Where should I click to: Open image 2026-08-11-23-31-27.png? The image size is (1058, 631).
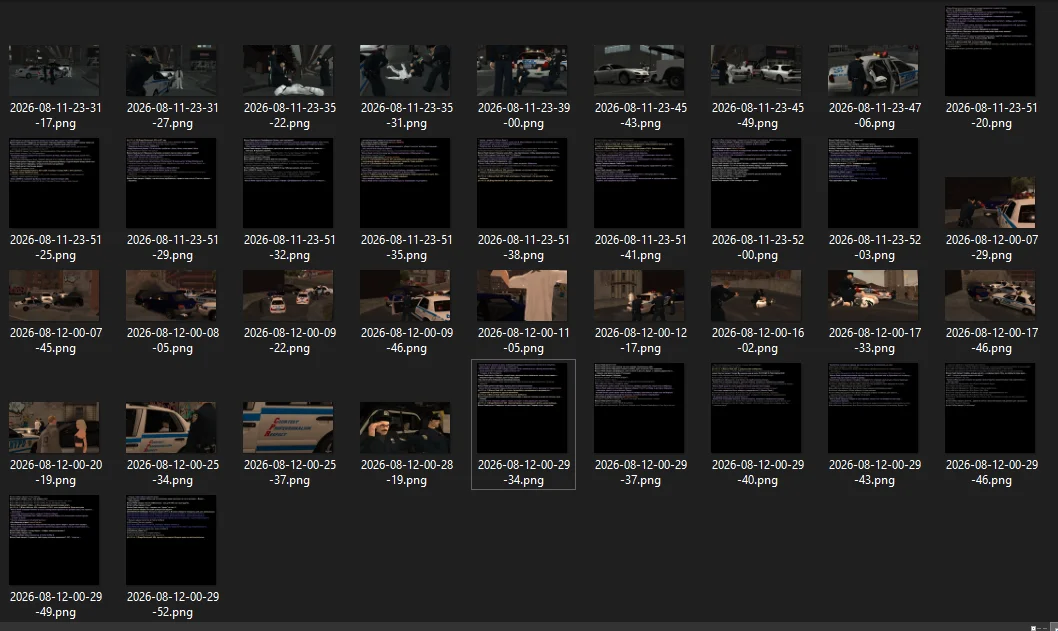click(x=171, y=71)
